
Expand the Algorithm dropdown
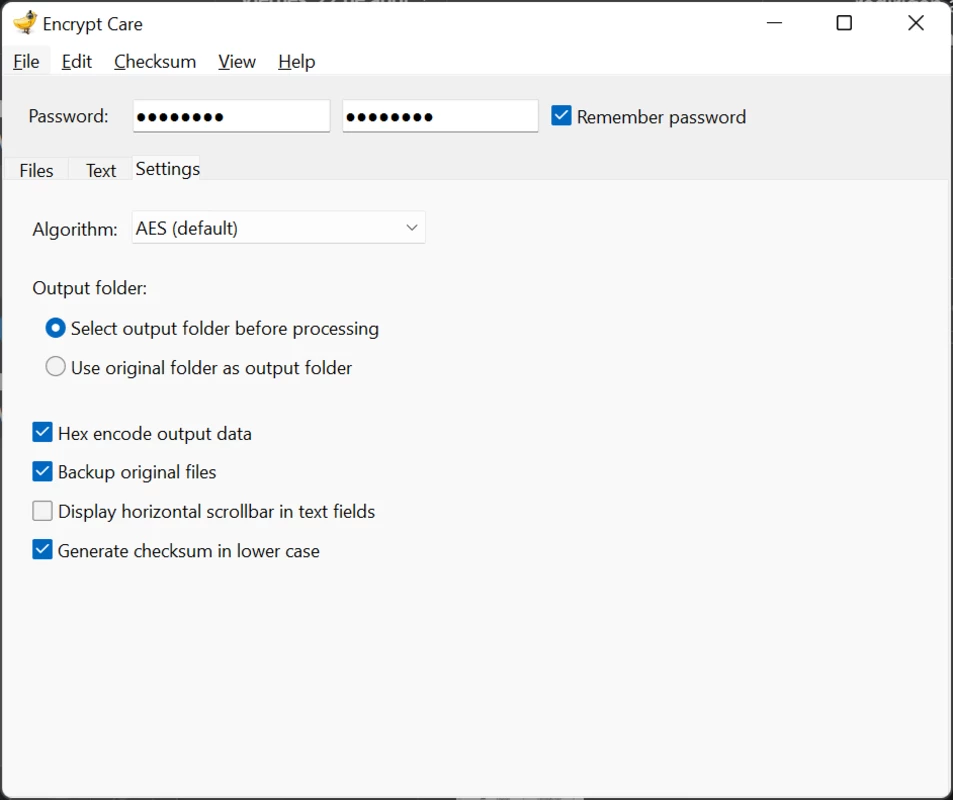click(278, 228)
